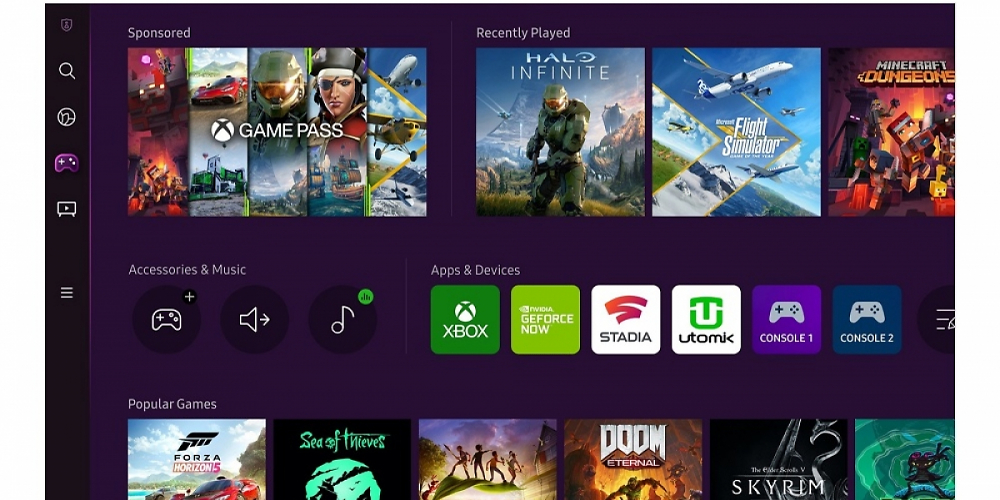Click the Accessories & Music heading
Image resolution: width=1000 pixels, height=500 pixels.
(187, 270)
